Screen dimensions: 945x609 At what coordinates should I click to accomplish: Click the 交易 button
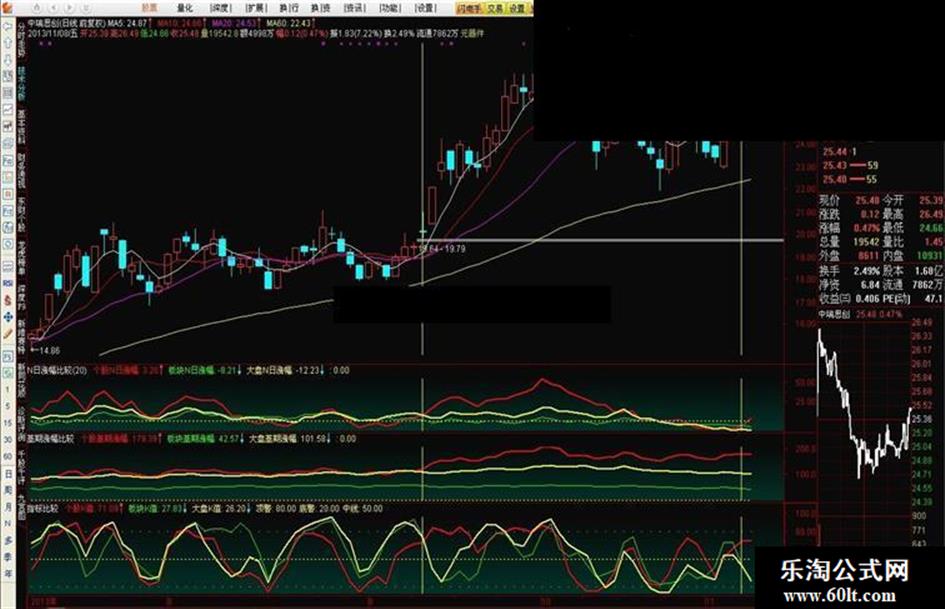click(495, 8)
